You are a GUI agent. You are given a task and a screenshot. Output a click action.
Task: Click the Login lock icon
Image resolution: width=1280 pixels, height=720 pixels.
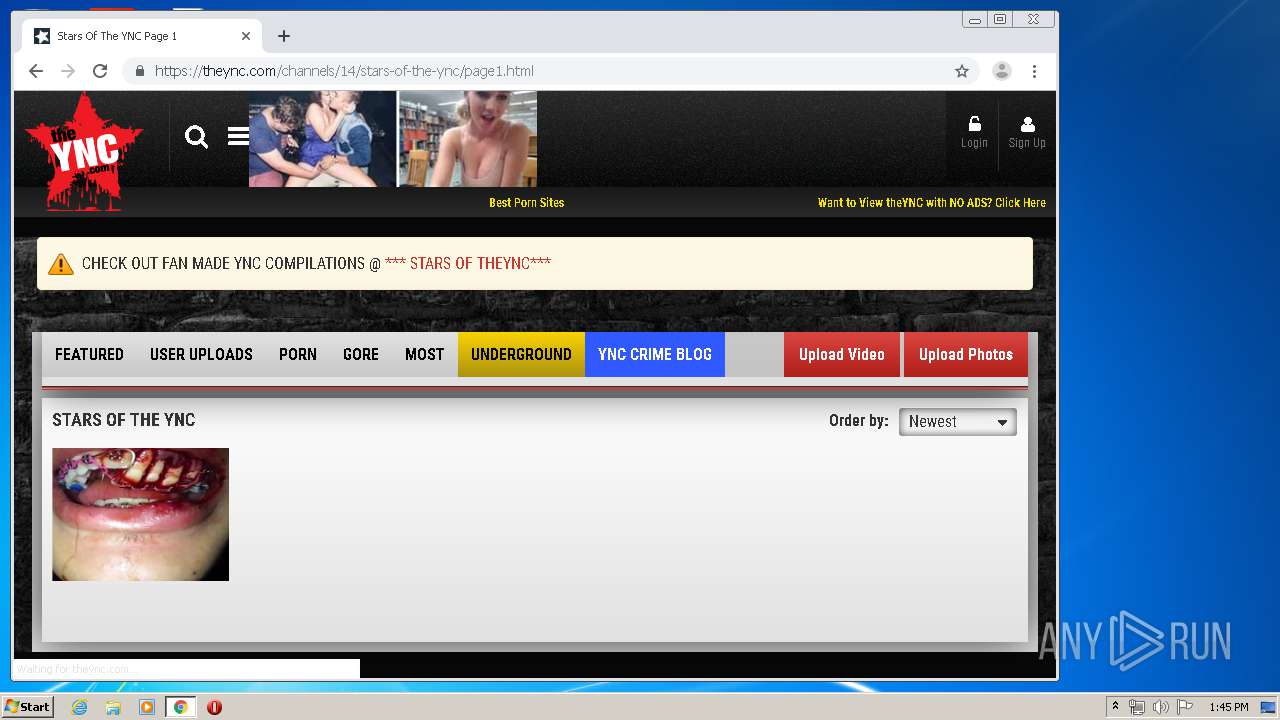point(974,124)
